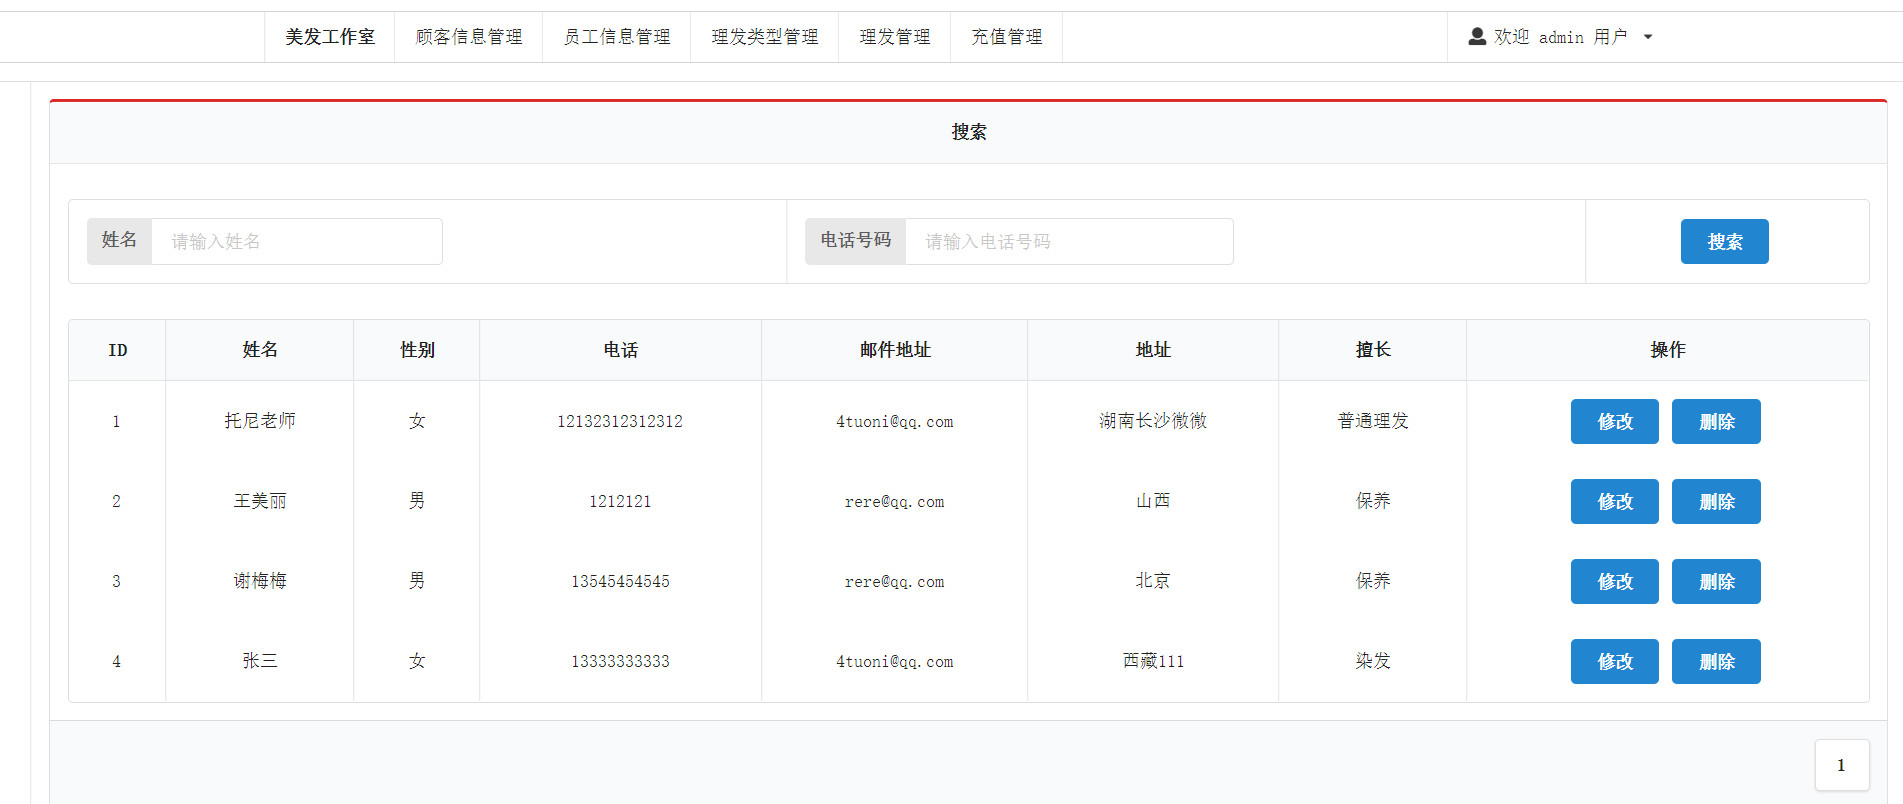Click the 擅长 column header
The image size is (1903, 804).
point(1373,350)
